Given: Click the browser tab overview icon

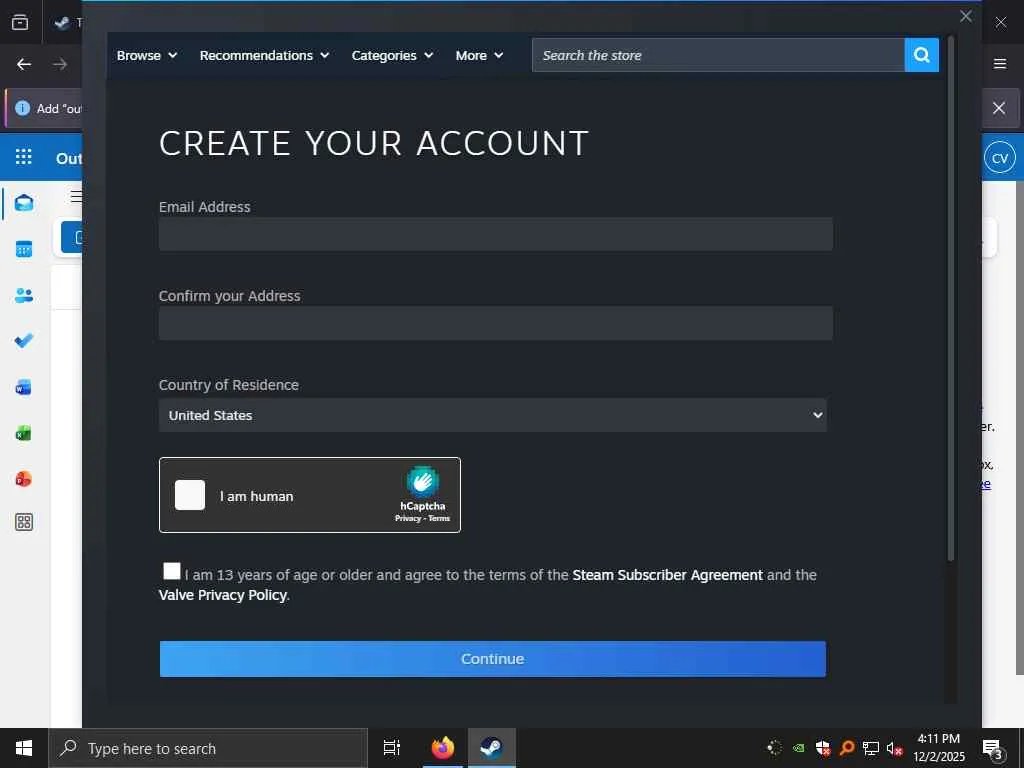Looking at the screenshot, I should (x=20, y=22).
